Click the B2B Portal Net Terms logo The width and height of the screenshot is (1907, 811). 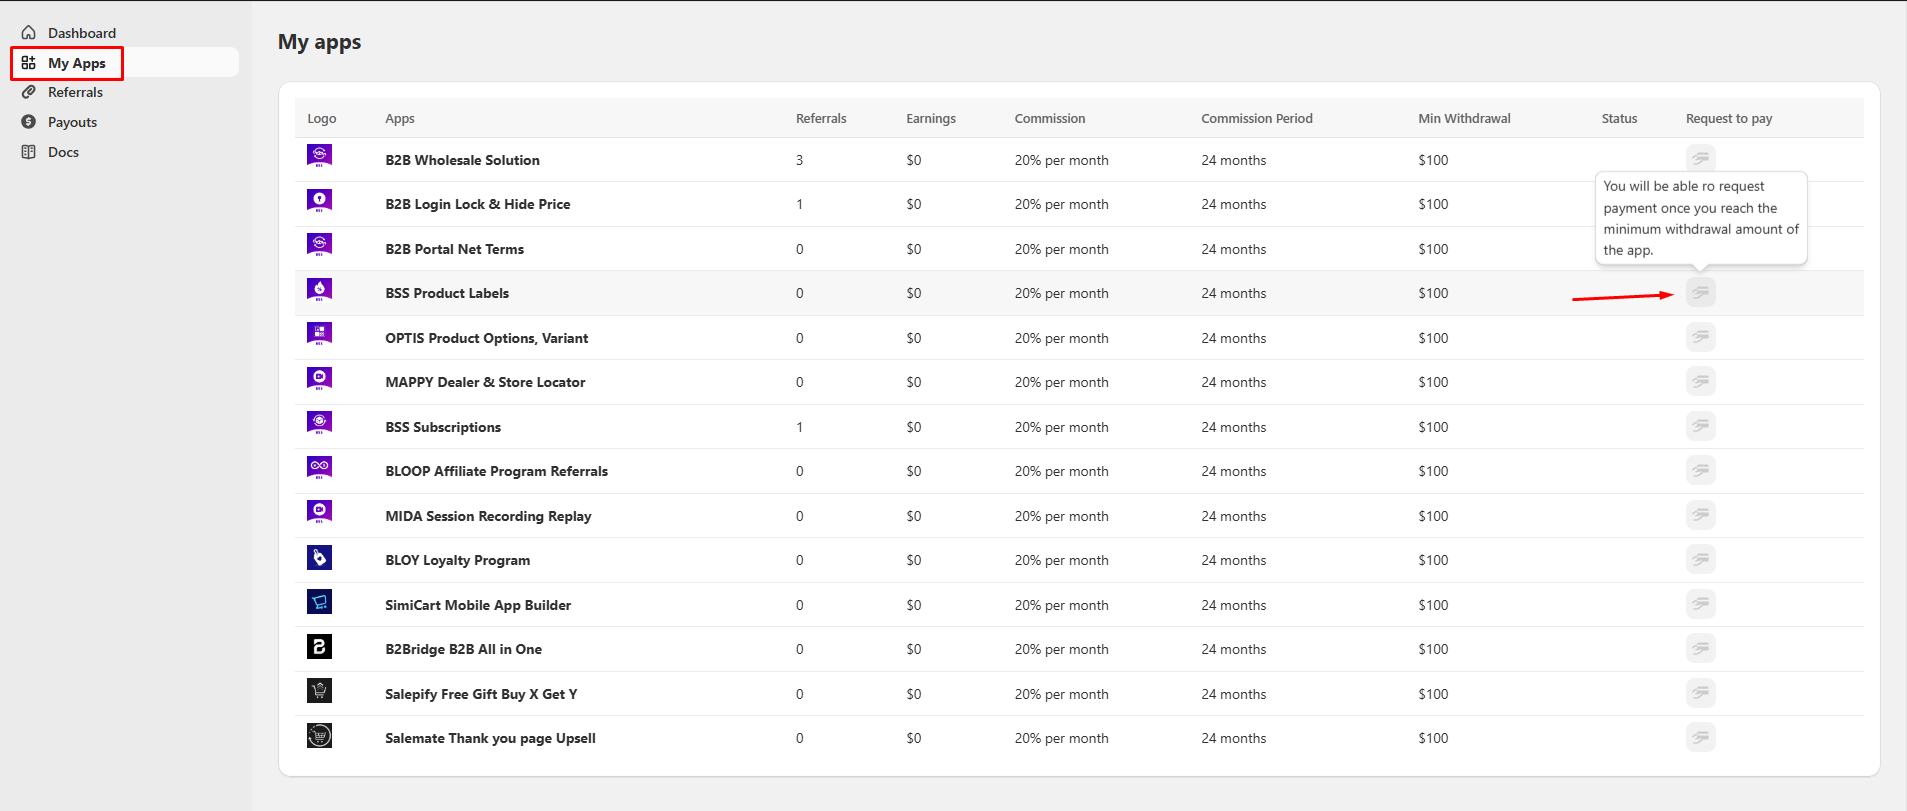click(x=319, y=245)
